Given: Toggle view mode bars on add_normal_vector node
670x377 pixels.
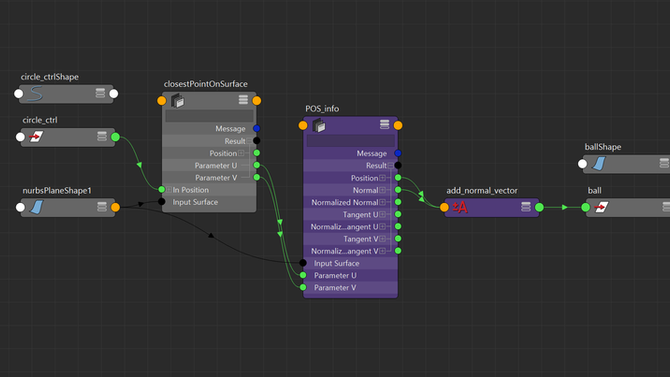Looking at the screenshot, I should click(x=526, y=207).
